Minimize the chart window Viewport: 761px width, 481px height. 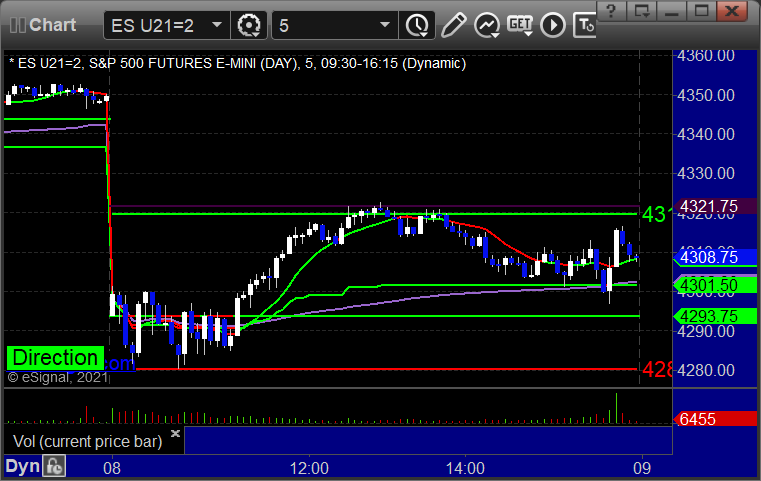671,11
